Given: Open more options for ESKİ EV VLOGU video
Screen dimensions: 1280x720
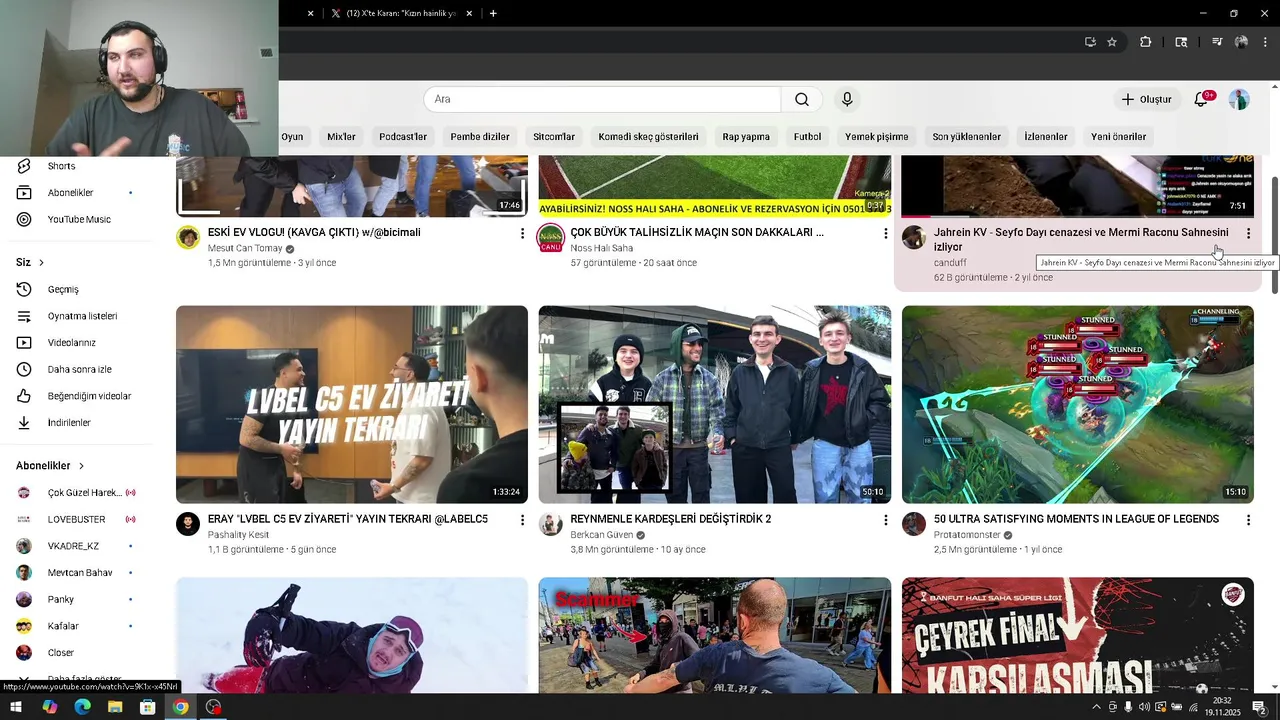Looking at the screenshot, I should point(522,233).
